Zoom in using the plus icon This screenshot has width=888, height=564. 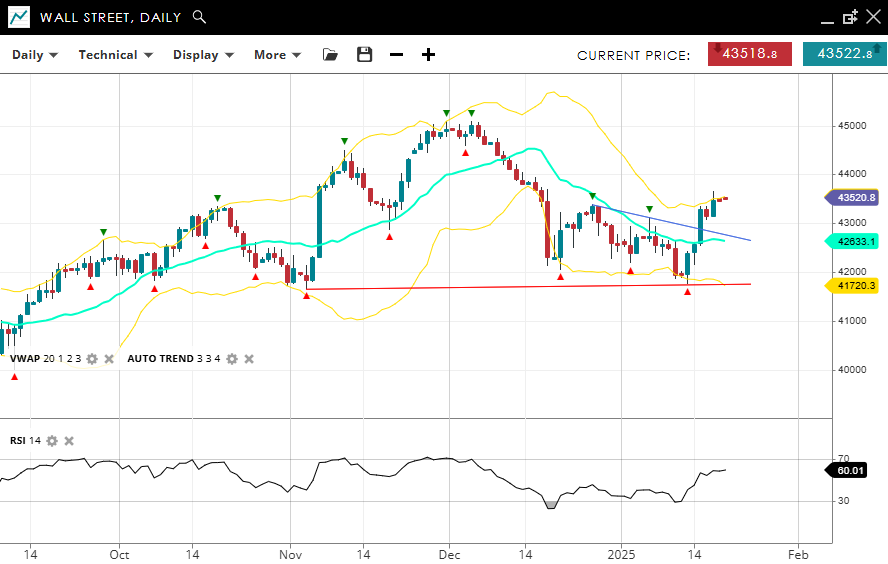click(428, 55)
